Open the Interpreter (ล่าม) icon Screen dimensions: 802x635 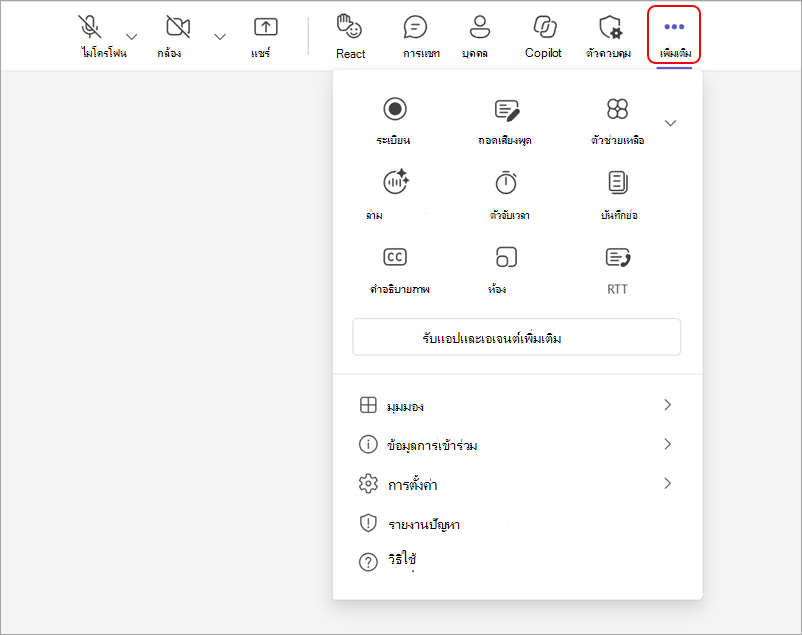(396, 182)
